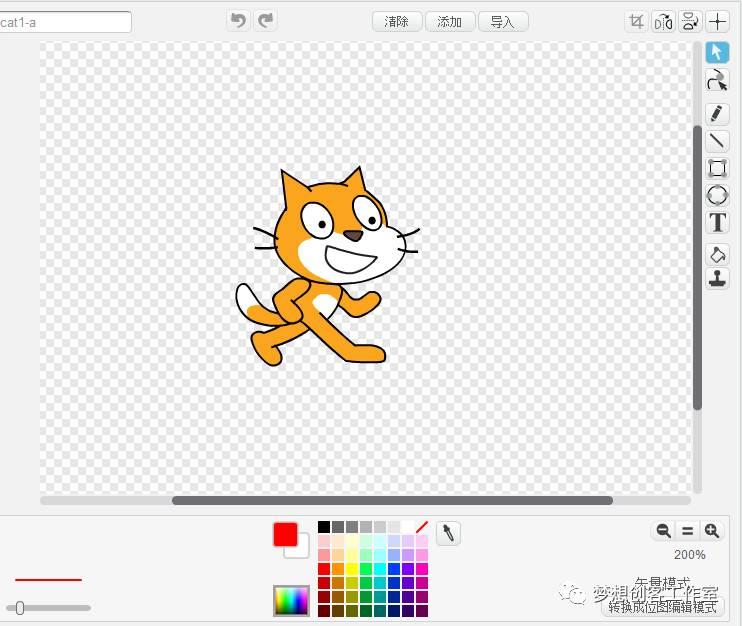Adjust the line width slider
The image size is (742, 626).
[19, 608]
